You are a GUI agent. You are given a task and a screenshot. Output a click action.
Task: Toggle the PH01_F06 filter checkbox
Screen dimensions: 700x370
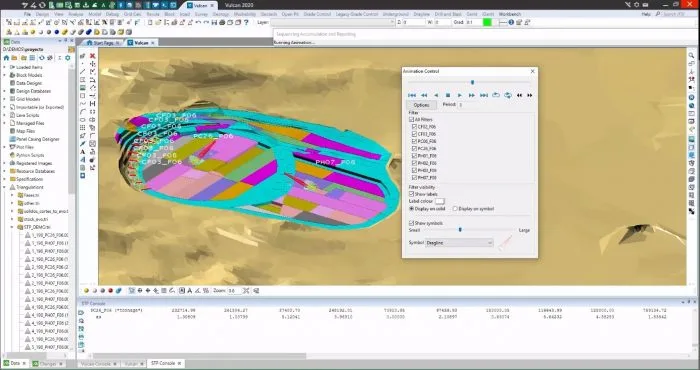pyautogui.click(x=415, y=156)
